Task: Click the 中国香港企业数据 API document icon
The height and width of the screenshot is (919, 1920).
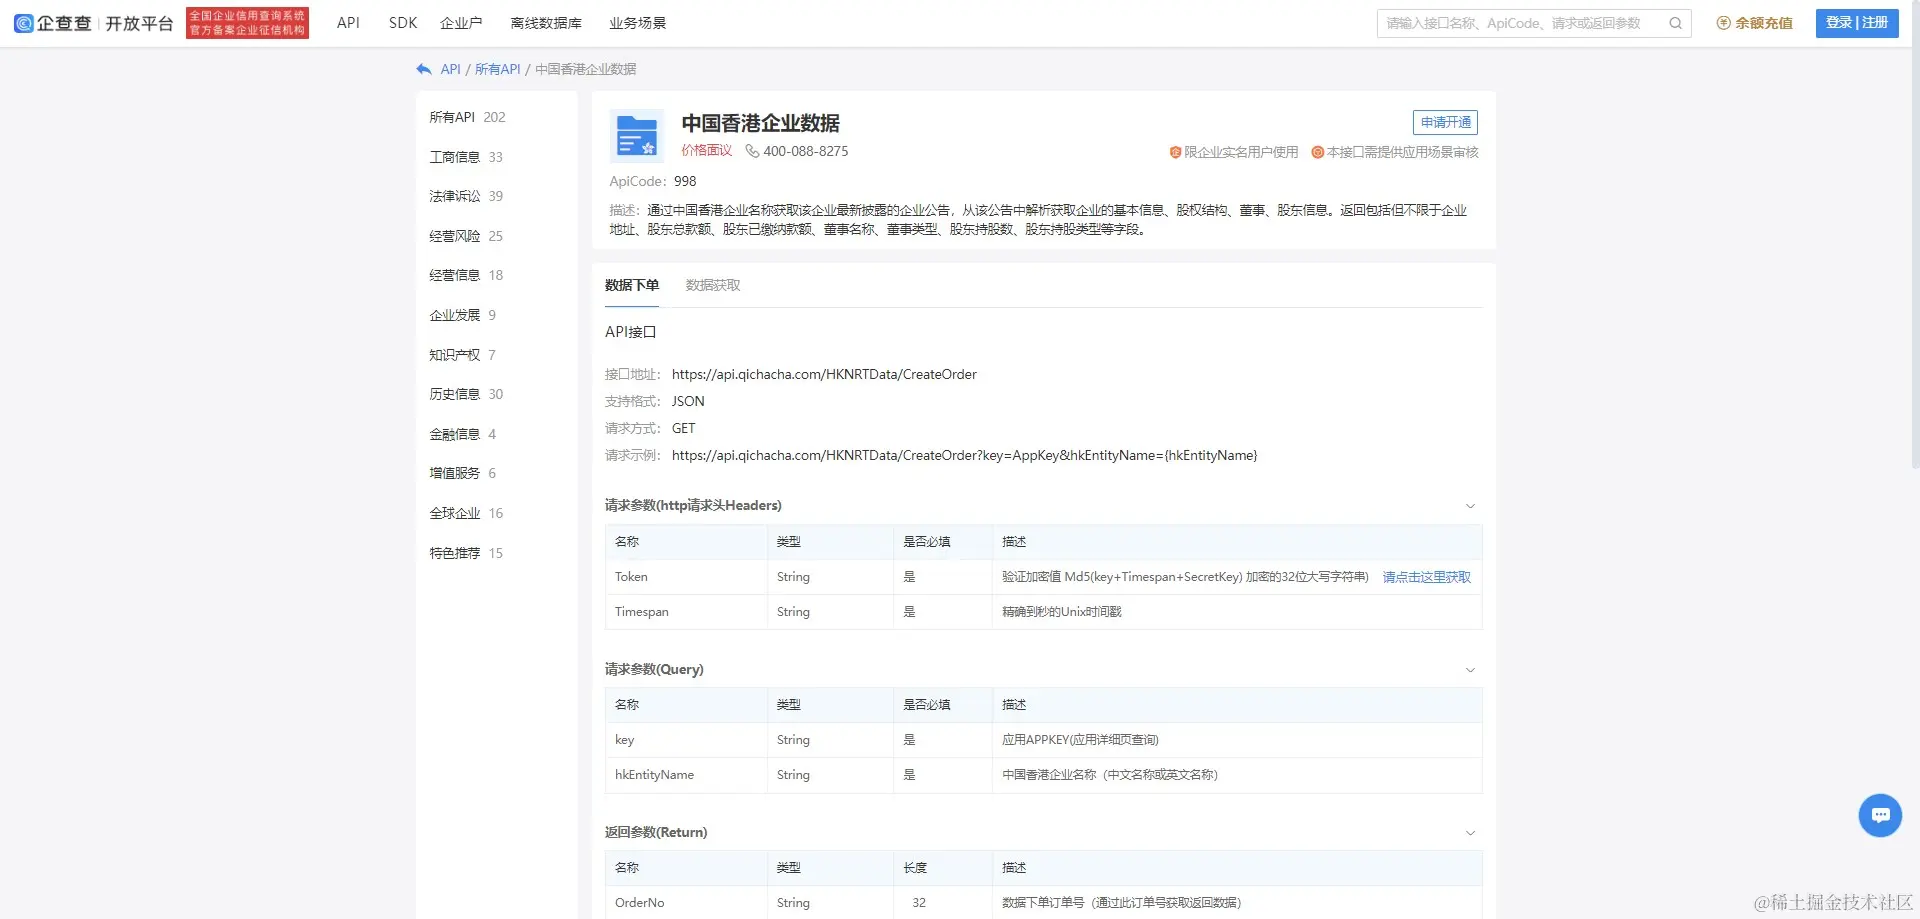Action: coord(637,136)
